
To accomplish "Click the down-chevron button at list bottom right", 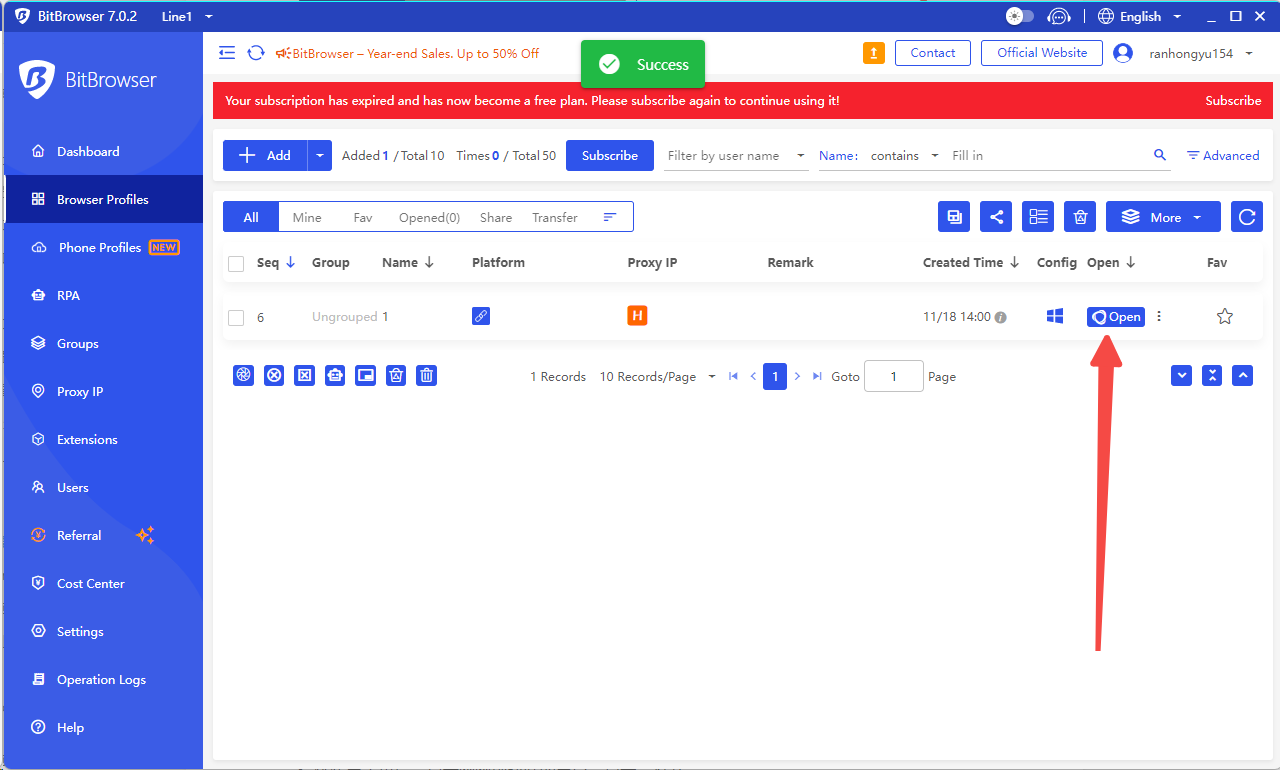I will pyautogui.click(x=1182, y=375).
